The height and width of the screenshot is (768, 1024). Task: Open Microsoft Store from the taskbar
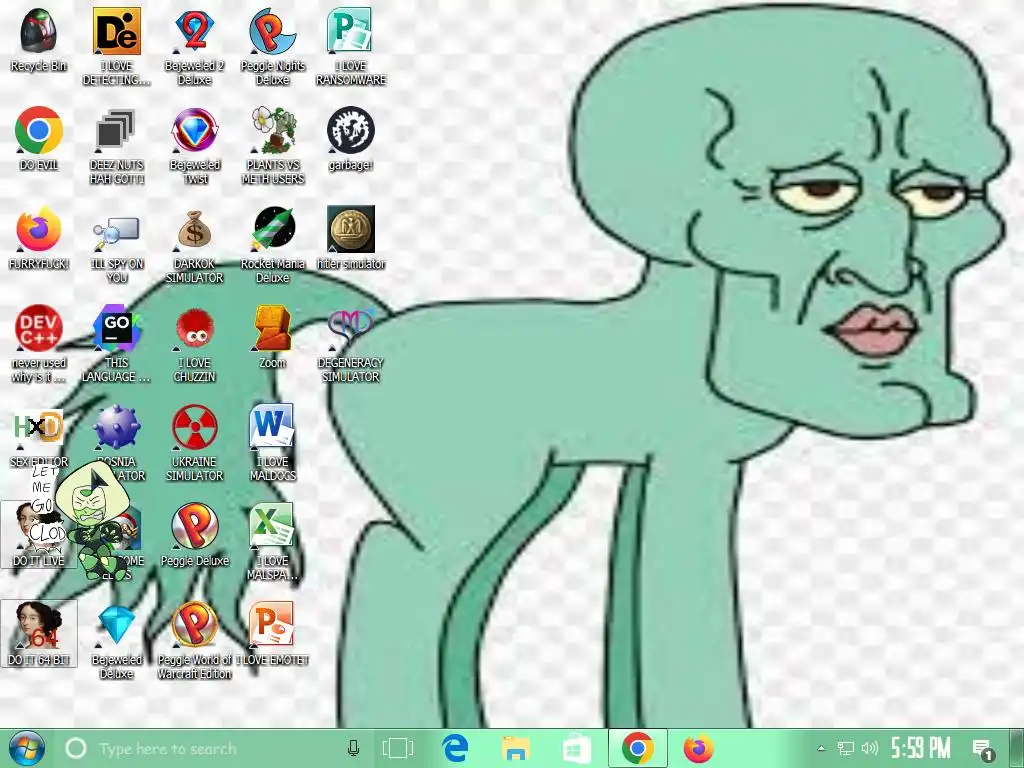pos(576,748)
